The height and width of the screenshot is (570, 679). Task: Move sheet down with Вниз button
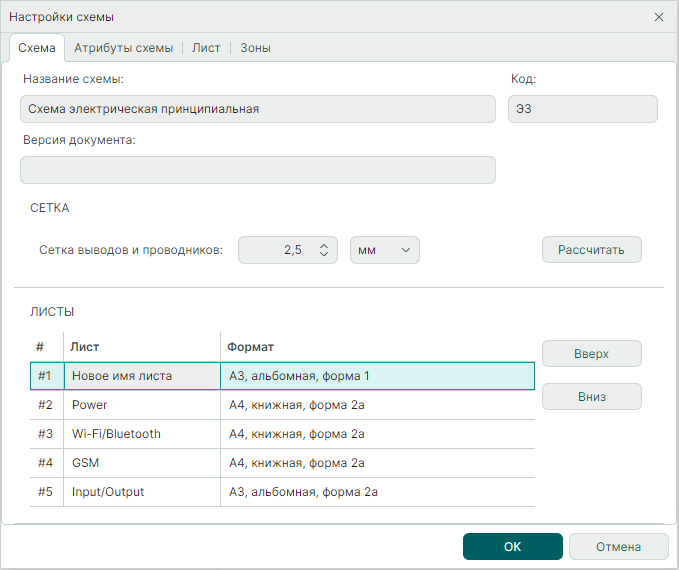tap(591, 397)
